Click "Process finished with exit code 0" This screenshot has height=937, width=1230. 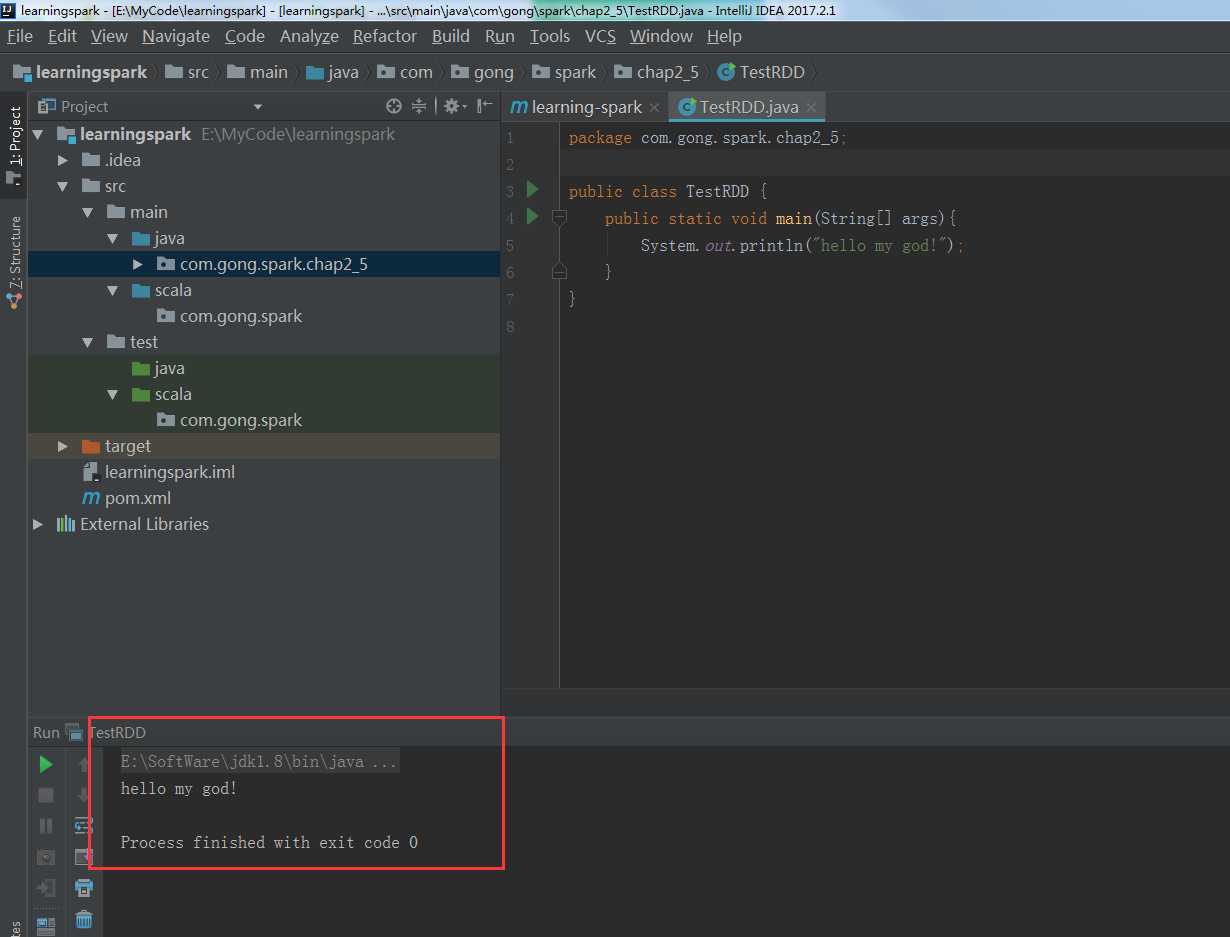pos(269,843)
